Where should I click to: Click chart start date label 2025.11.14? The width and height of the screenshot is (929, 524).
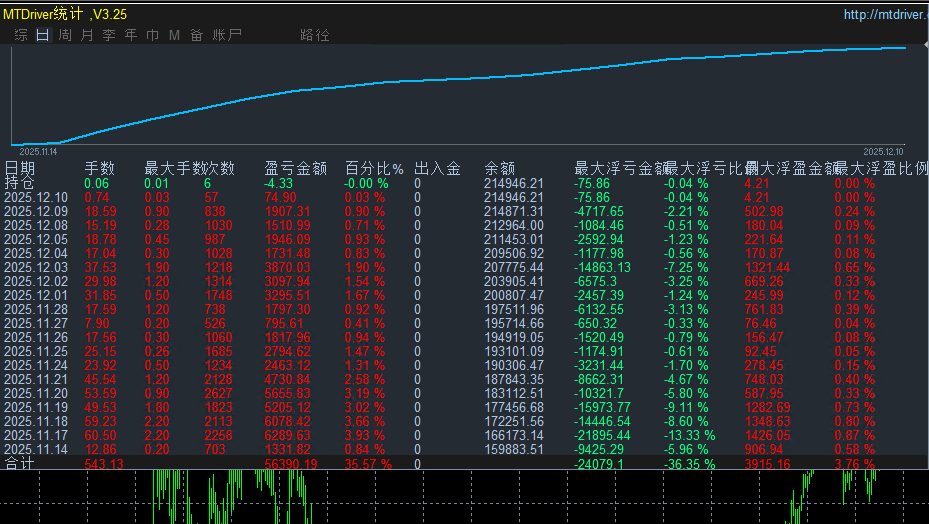[38, 152]
